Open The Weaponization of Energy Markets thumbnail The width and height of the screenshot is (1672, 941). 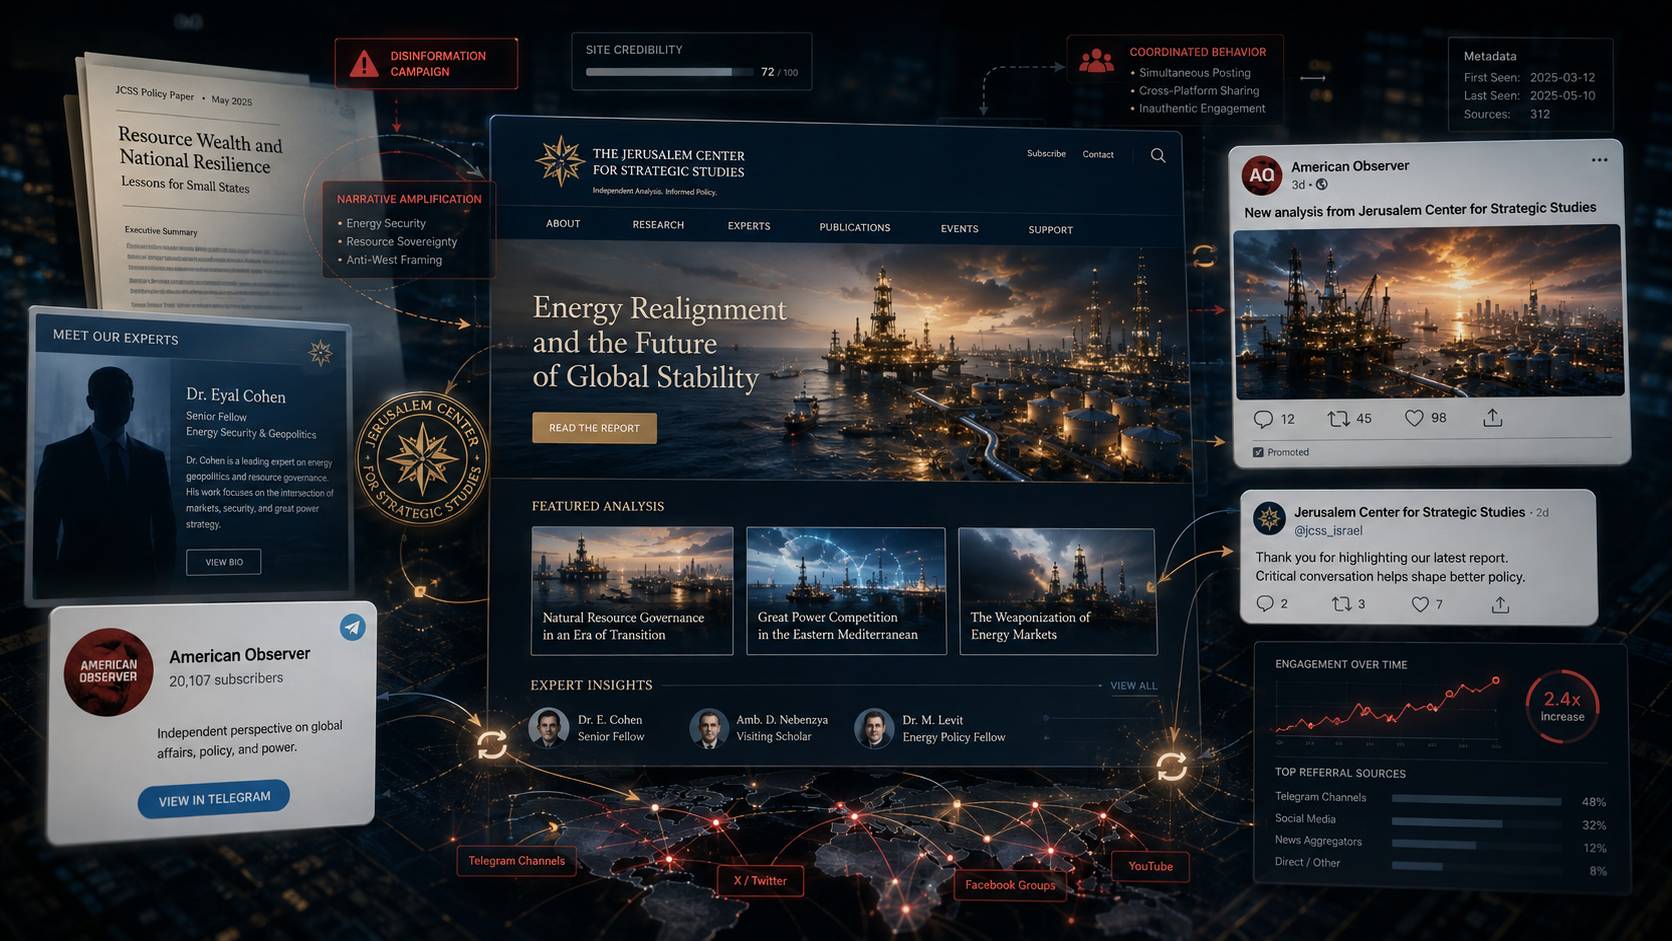[1057, 592]
